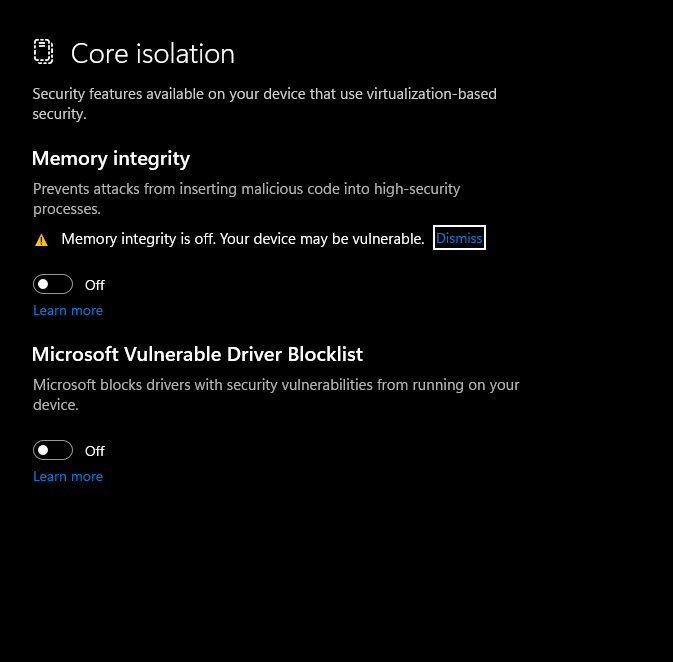
Task: Click the 'Microsoft blocks drivers' description text
Action: (276, 384)
